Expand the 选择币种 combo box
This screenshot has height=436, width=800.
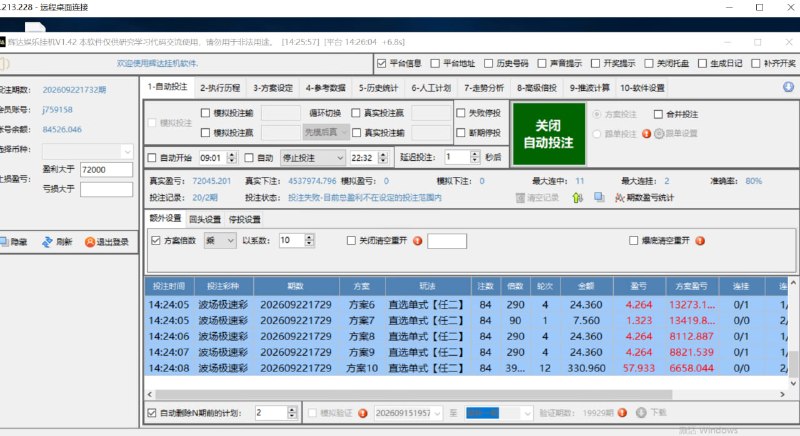tap(88, 151)
